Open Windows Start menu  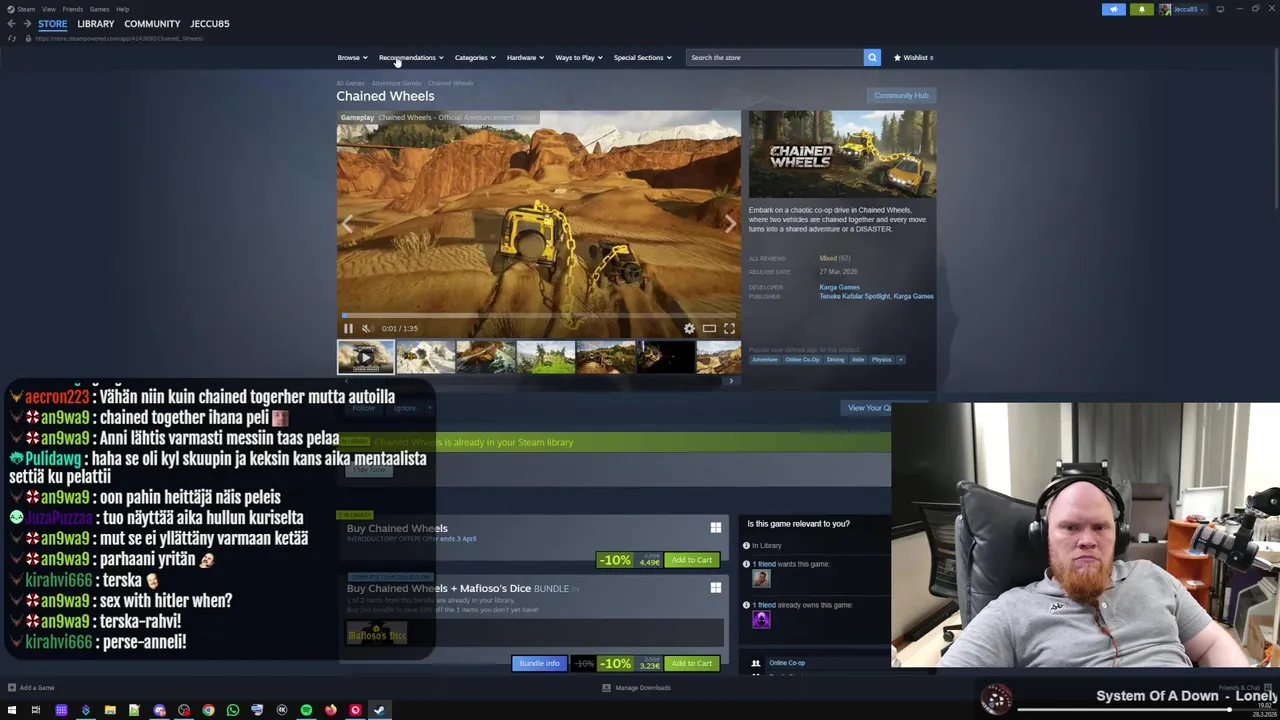point(12,710)
